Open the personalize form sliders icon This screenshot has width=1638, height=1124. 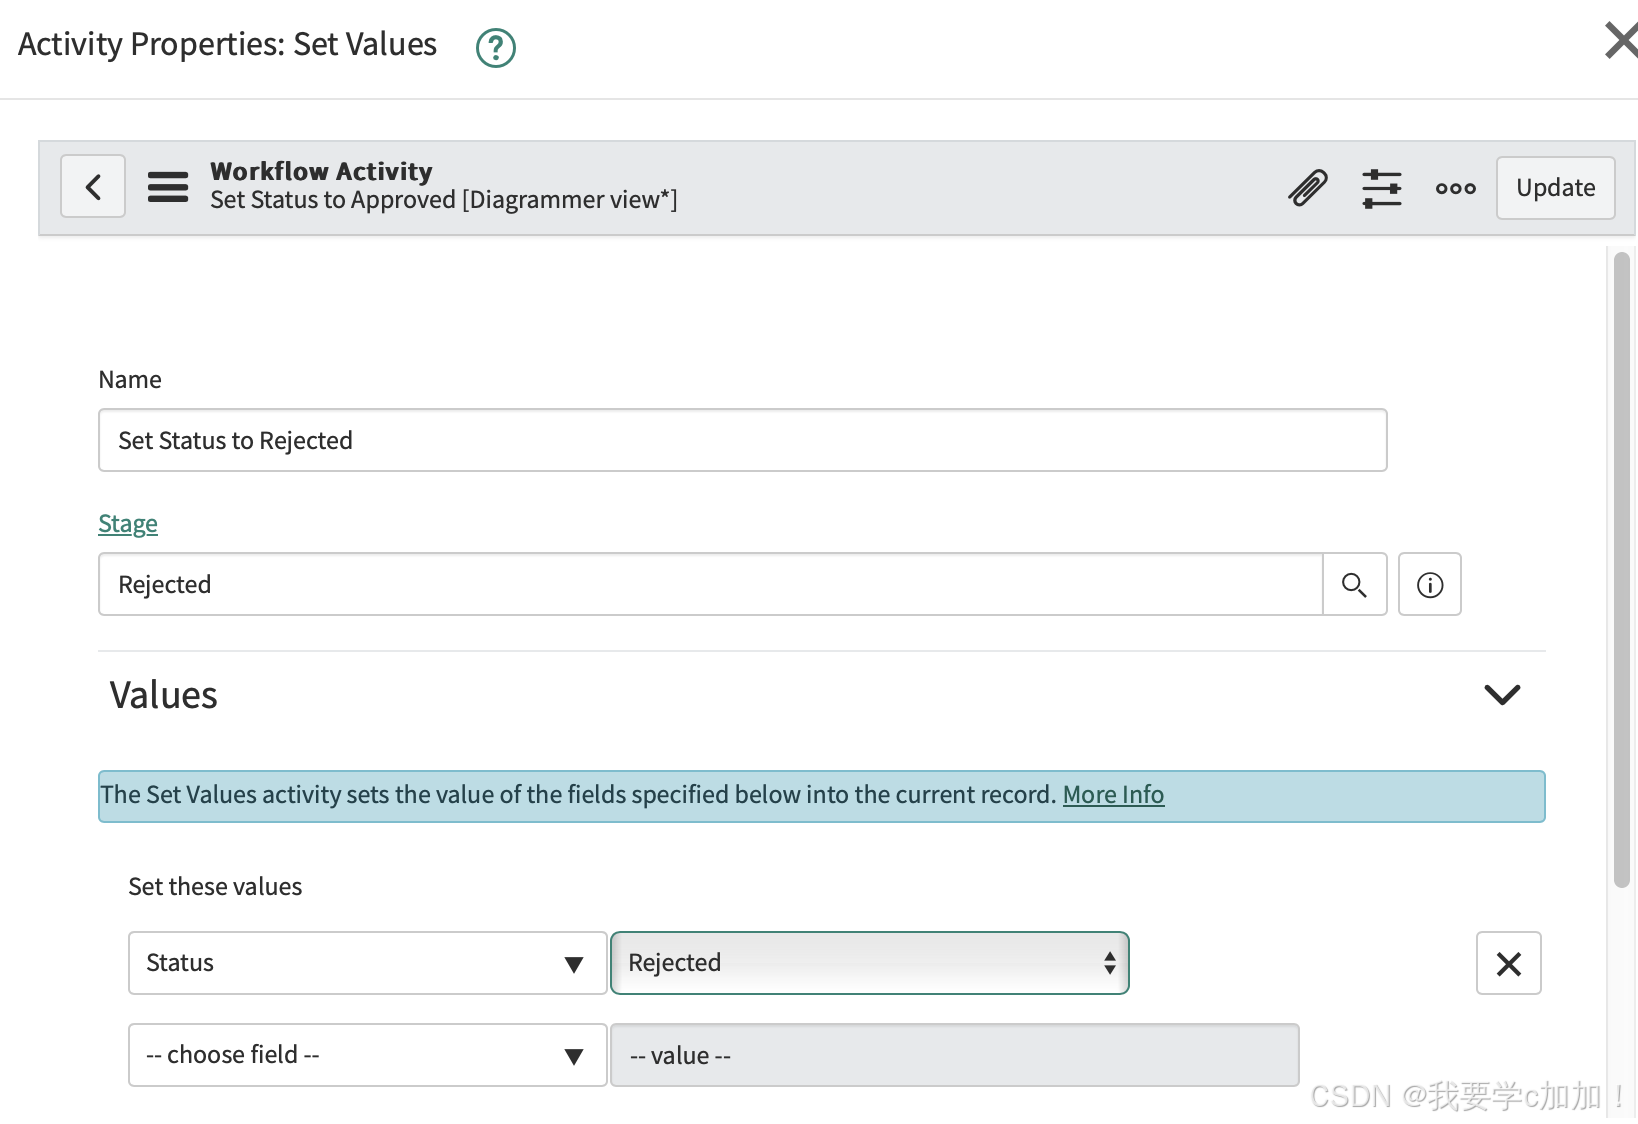[1381, 187]
